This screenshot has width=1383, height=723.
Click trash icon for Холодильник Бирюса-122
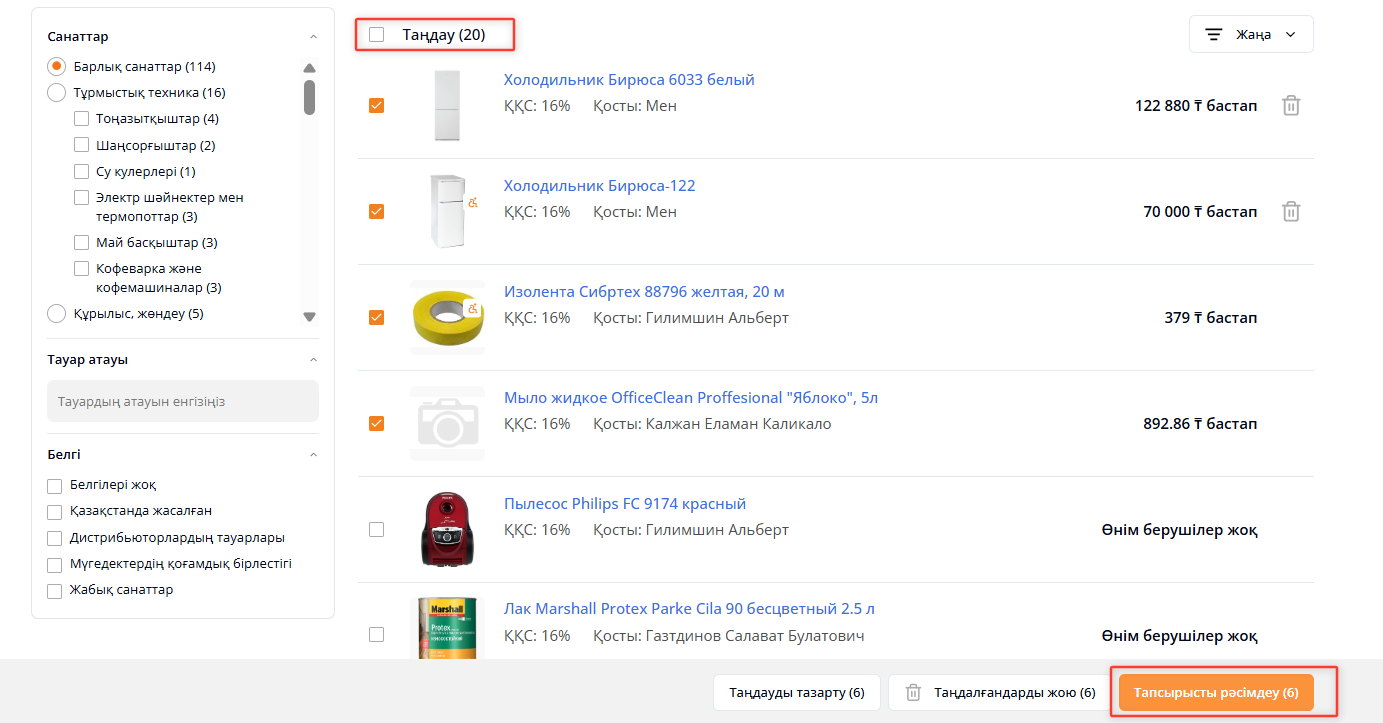pyautogui.click(x=1291, y=212)
